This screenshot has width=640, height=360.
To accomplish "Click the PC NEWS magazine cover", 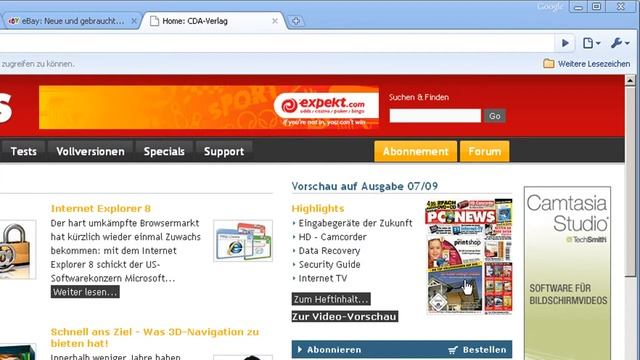I will coord(469,256).
